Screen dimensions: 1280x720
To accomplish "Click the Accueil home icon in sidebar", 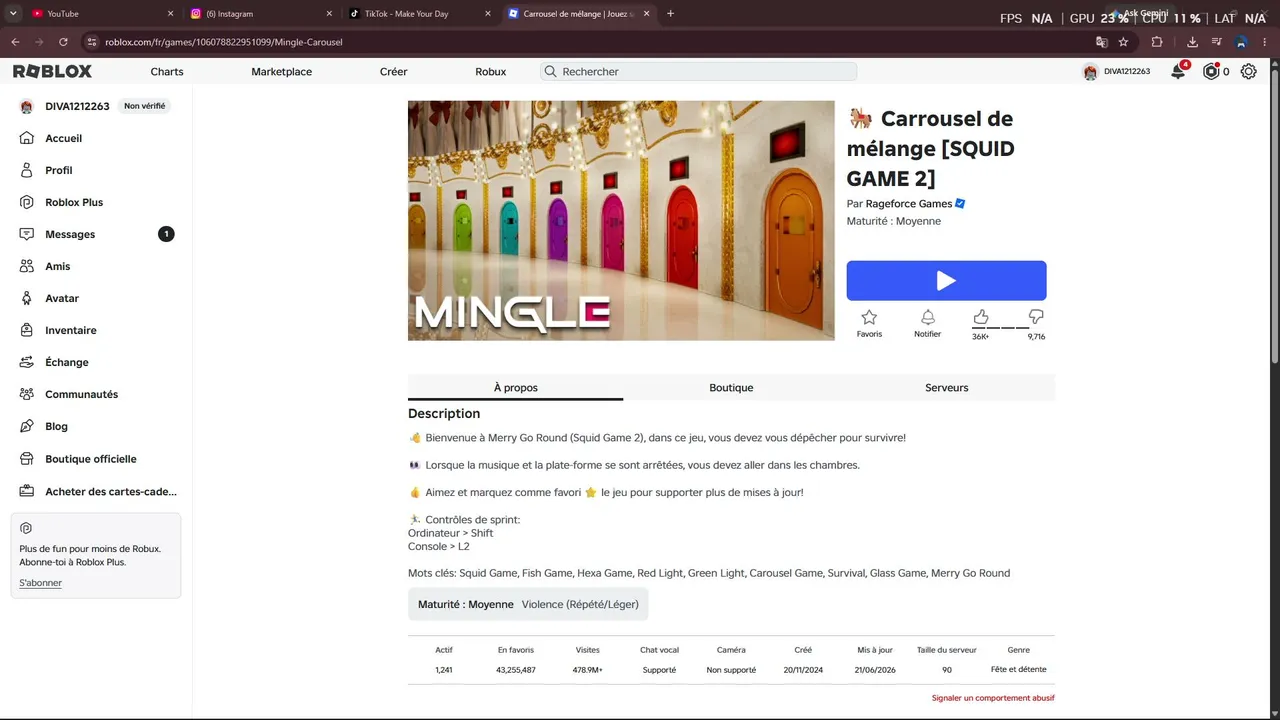I will click(x=27, y=138).
